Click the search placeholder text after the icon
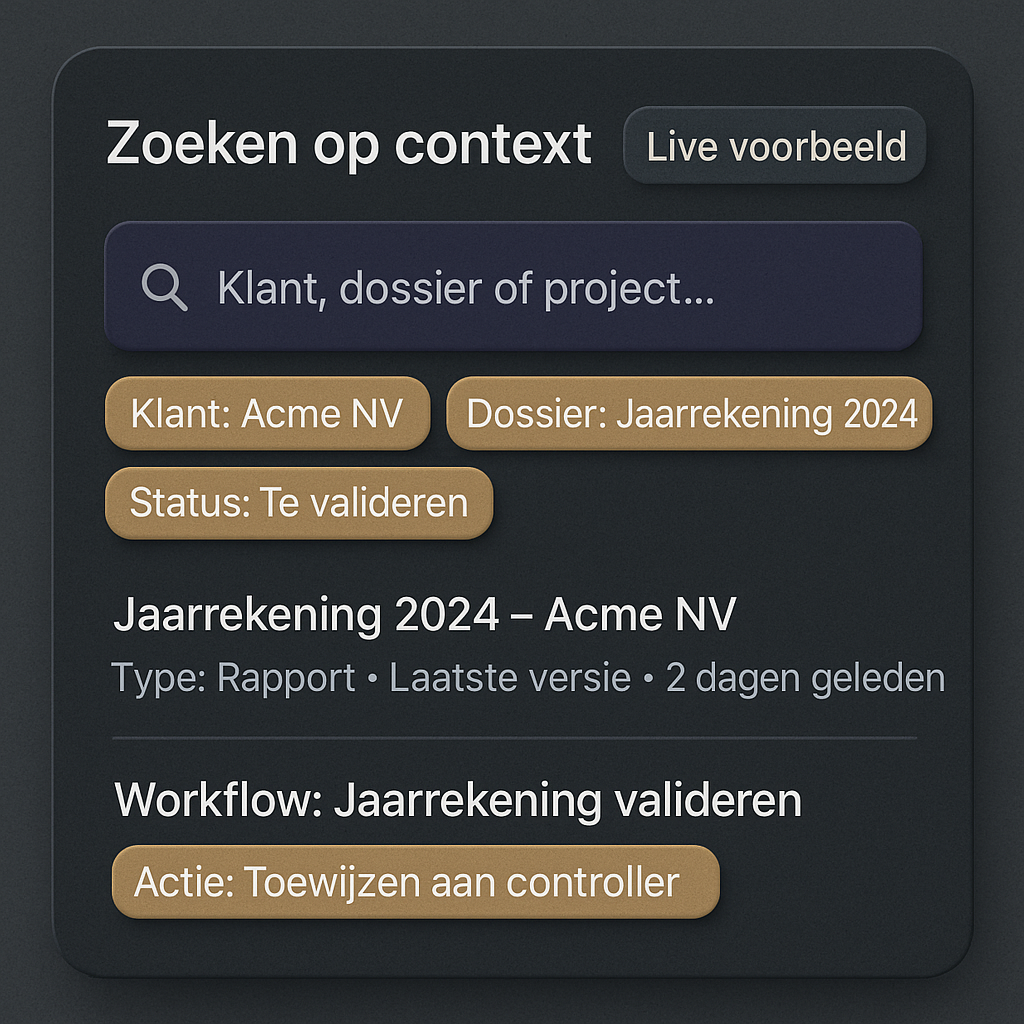 point(466,289)
